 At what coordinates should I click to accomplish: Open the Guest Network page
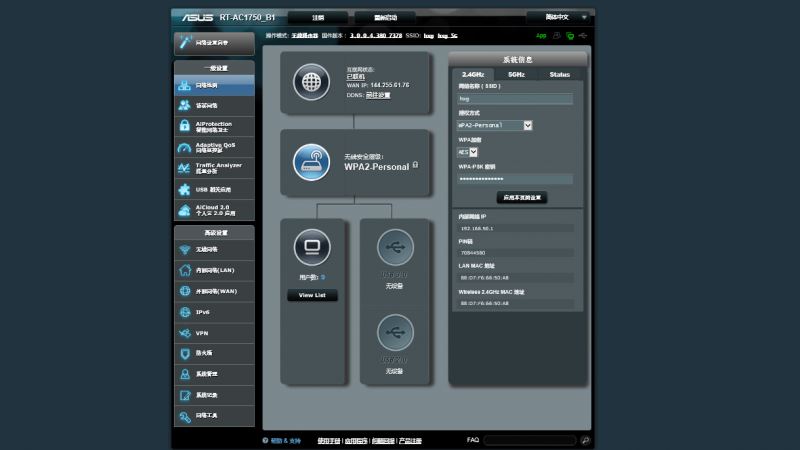(214, 106)
